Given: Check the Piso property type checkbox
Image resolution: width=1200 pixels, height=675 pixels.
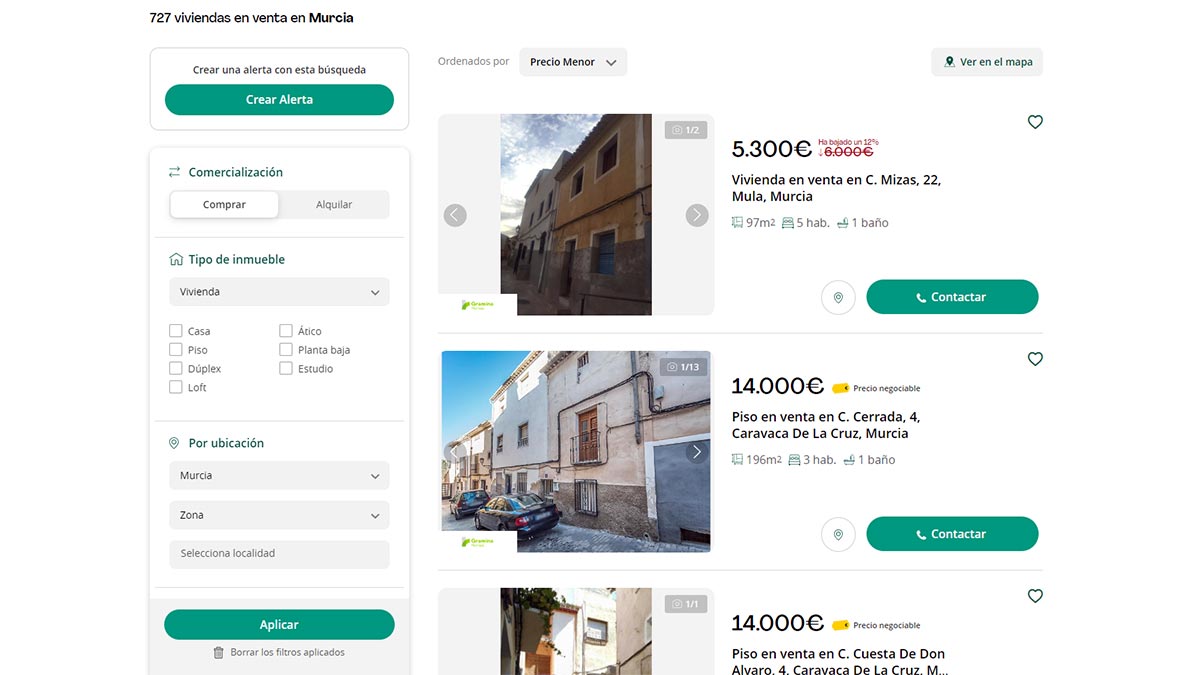Looking at the screenshot, I should click(x=174, y=349).
